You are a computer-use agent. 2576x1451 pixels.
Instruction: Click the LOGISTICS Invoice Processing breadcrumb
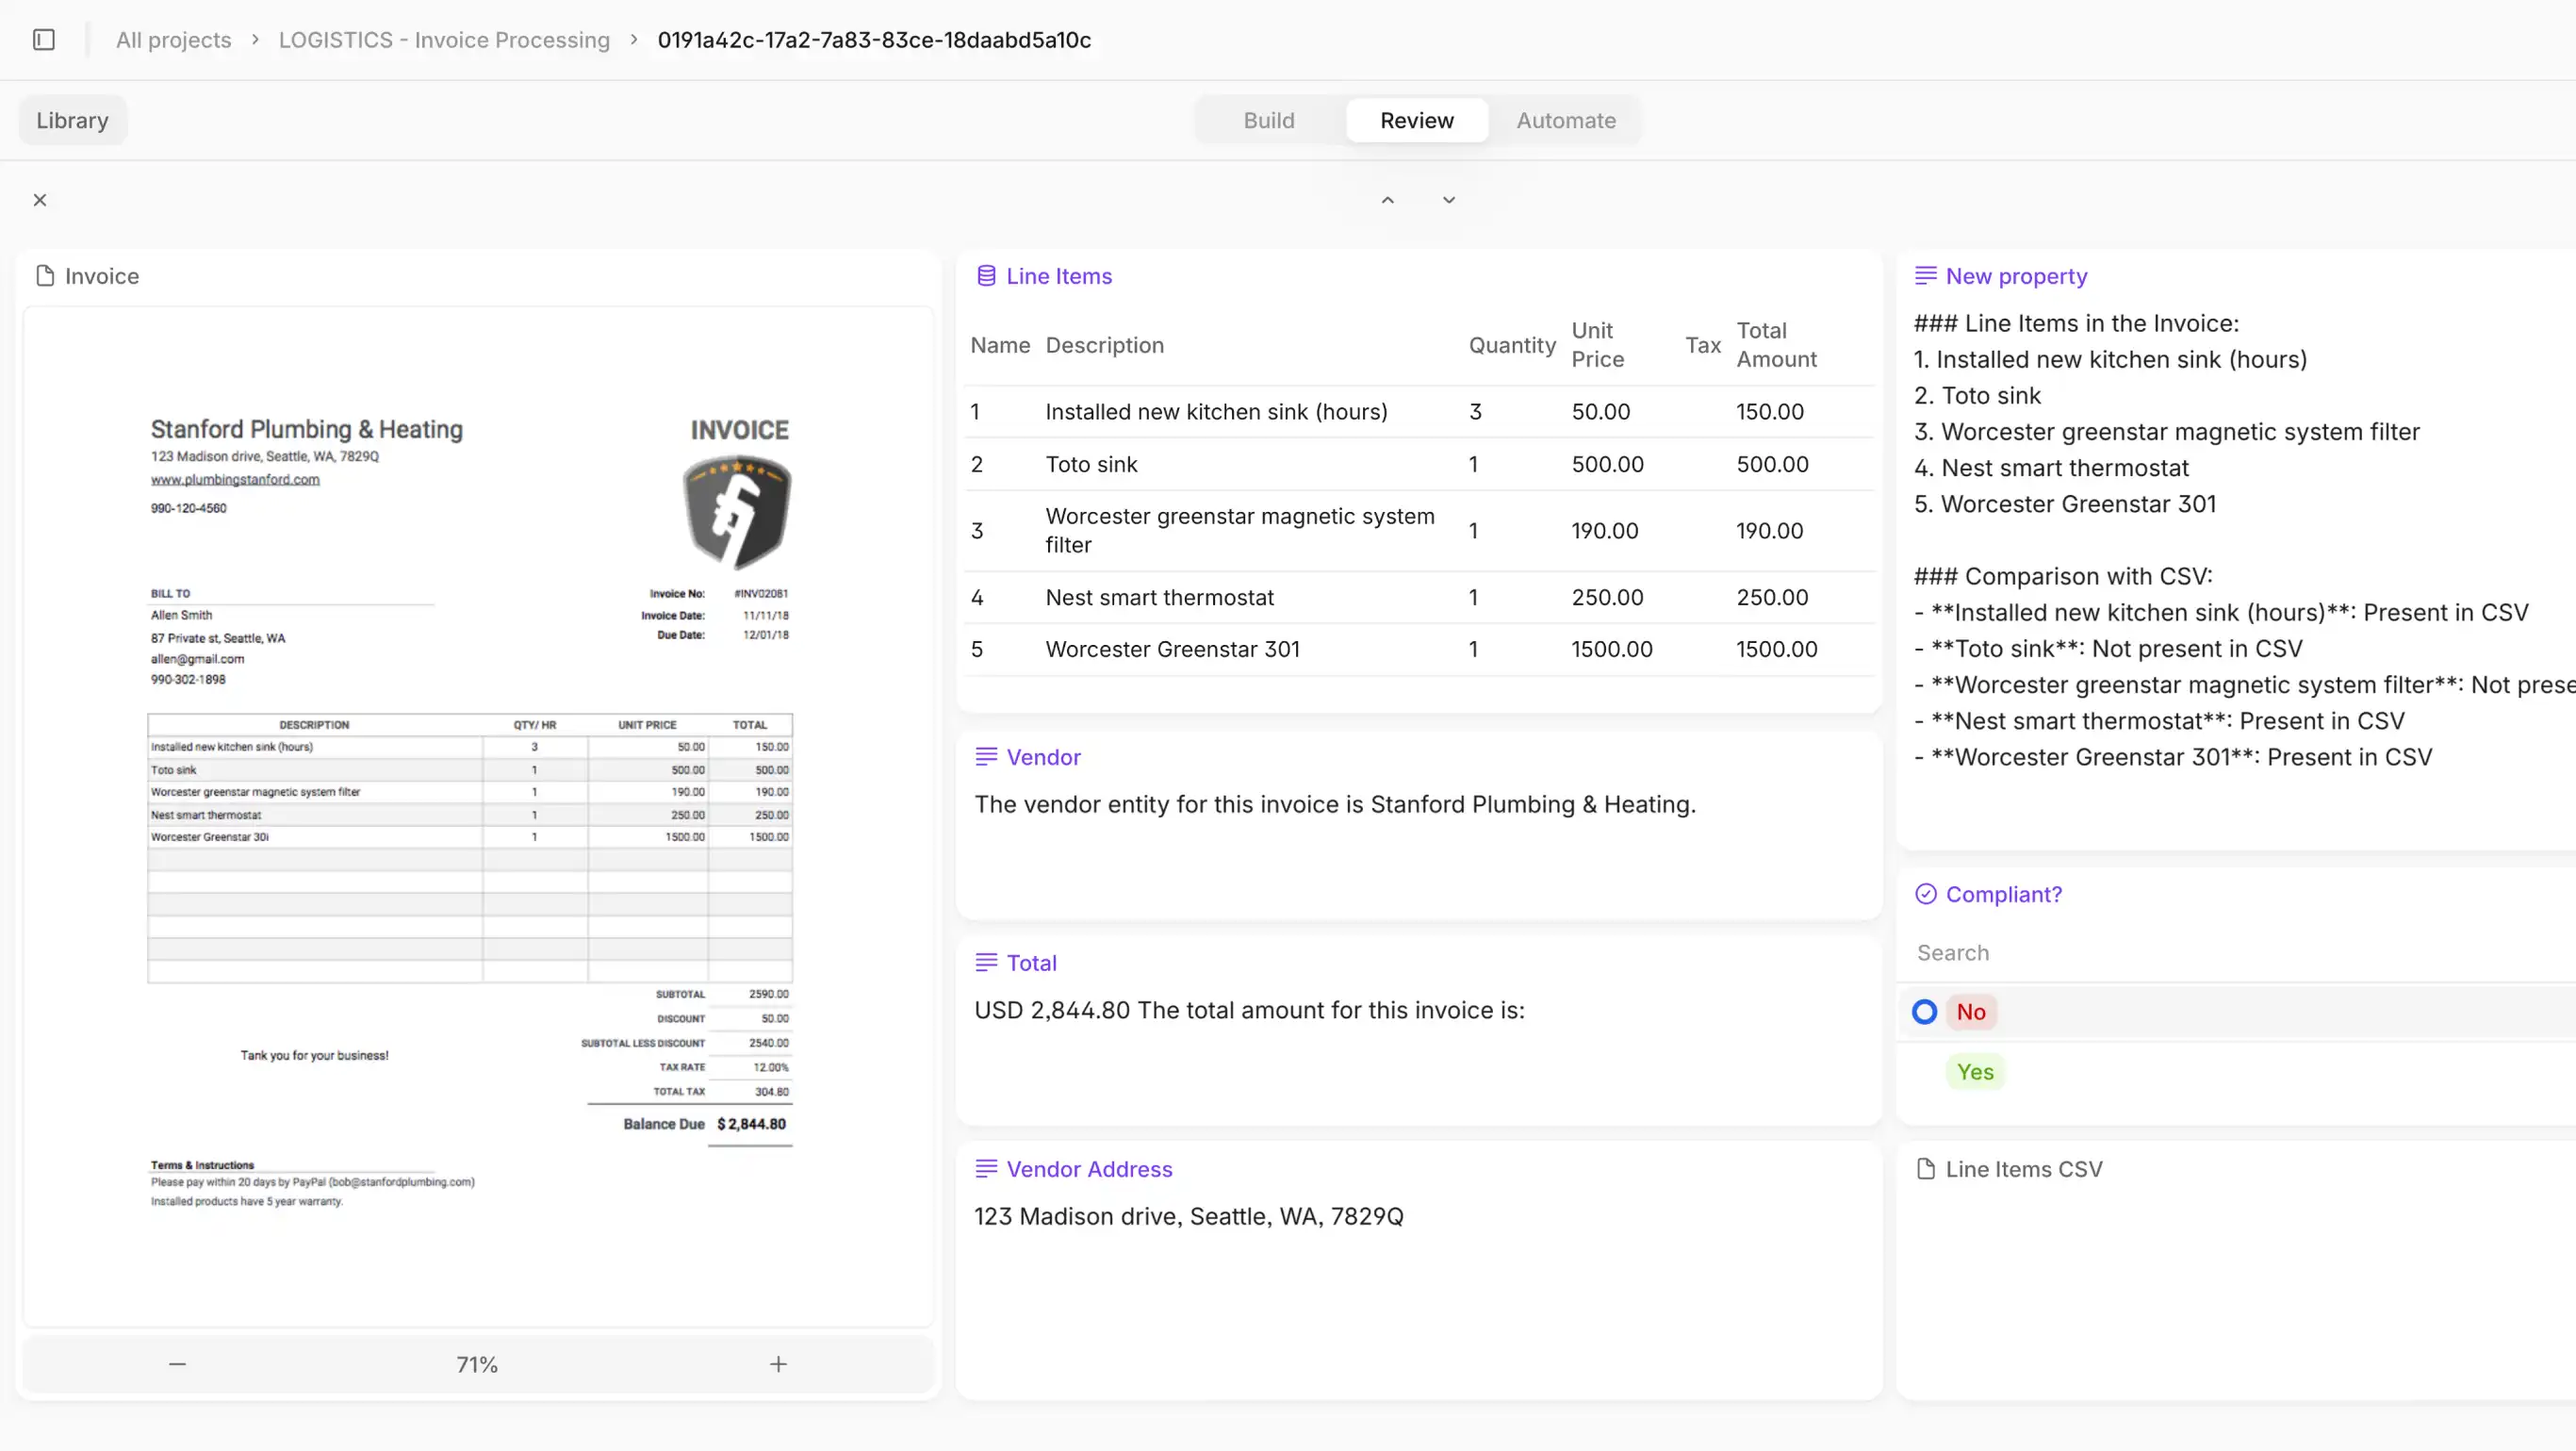pyautogui.click(x=444, y=39)
